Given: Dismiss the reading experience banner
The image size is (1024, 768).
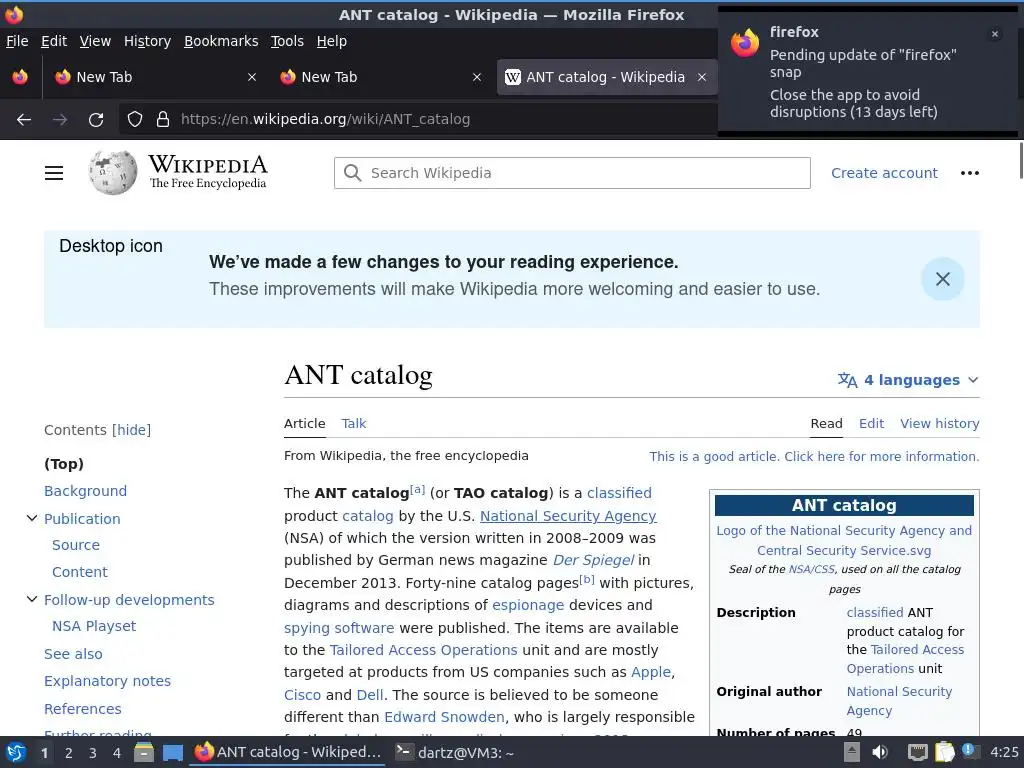Looking at the screenshot, I should click(x=942, y=280).
